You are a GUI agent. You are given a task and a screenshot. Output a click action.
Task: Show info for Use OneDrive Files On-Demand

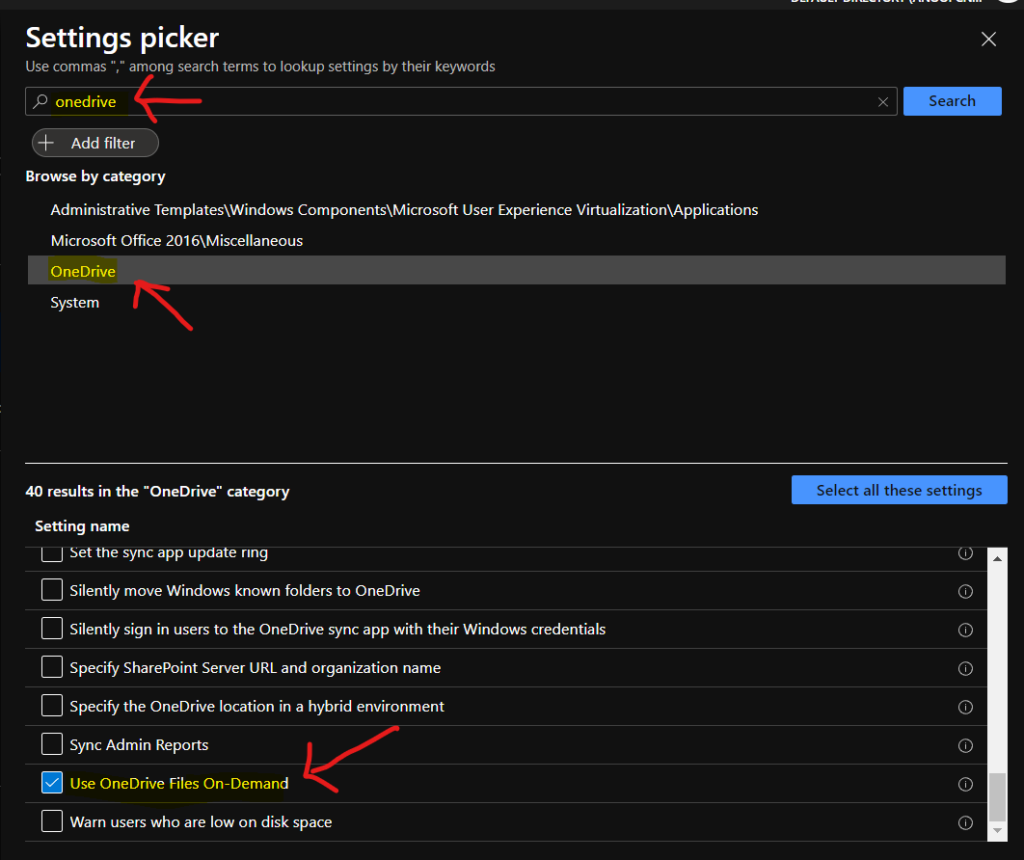click(x=965, y=784)
